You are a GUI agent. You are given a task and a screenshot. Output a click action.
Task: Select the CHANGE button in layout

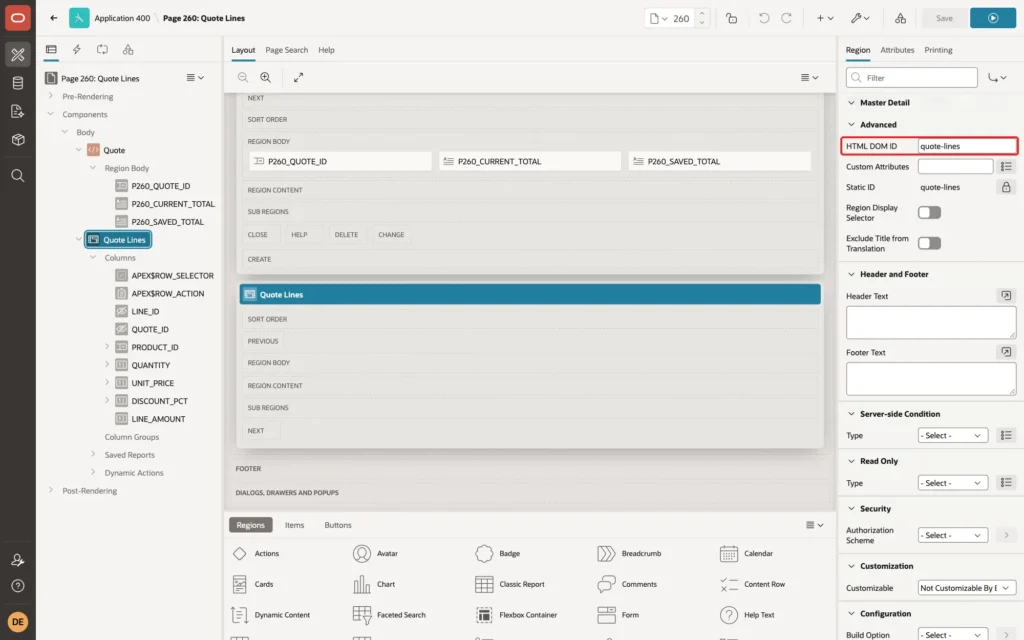coord(391,234)
